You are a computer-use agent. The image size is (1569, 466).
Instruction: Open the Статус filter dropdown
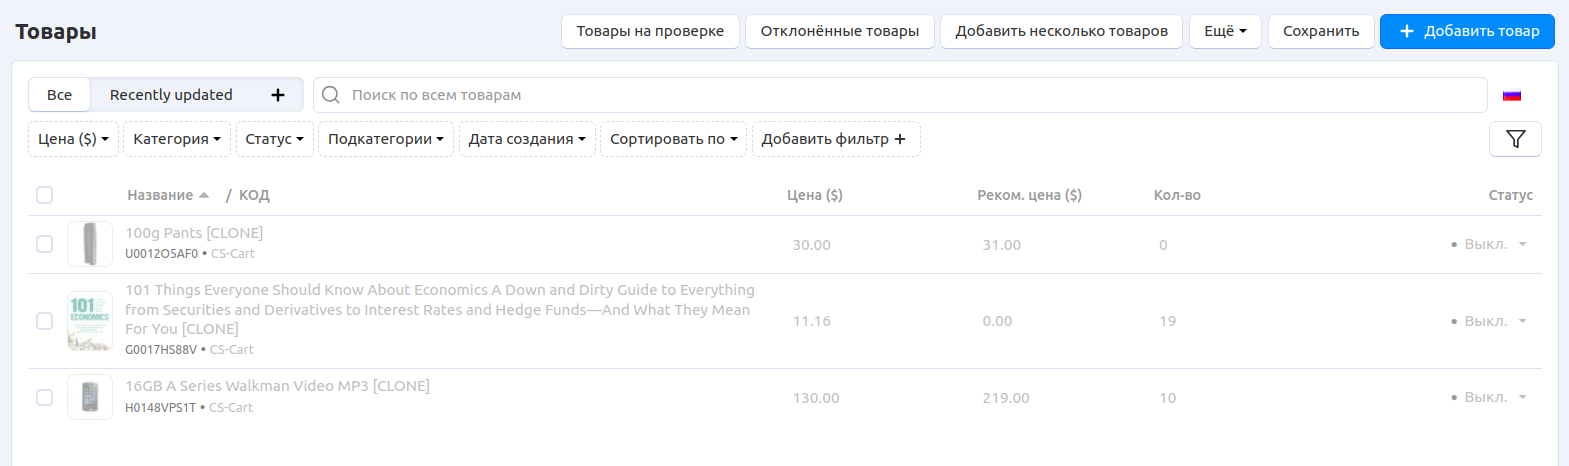(x=275, y=139)
